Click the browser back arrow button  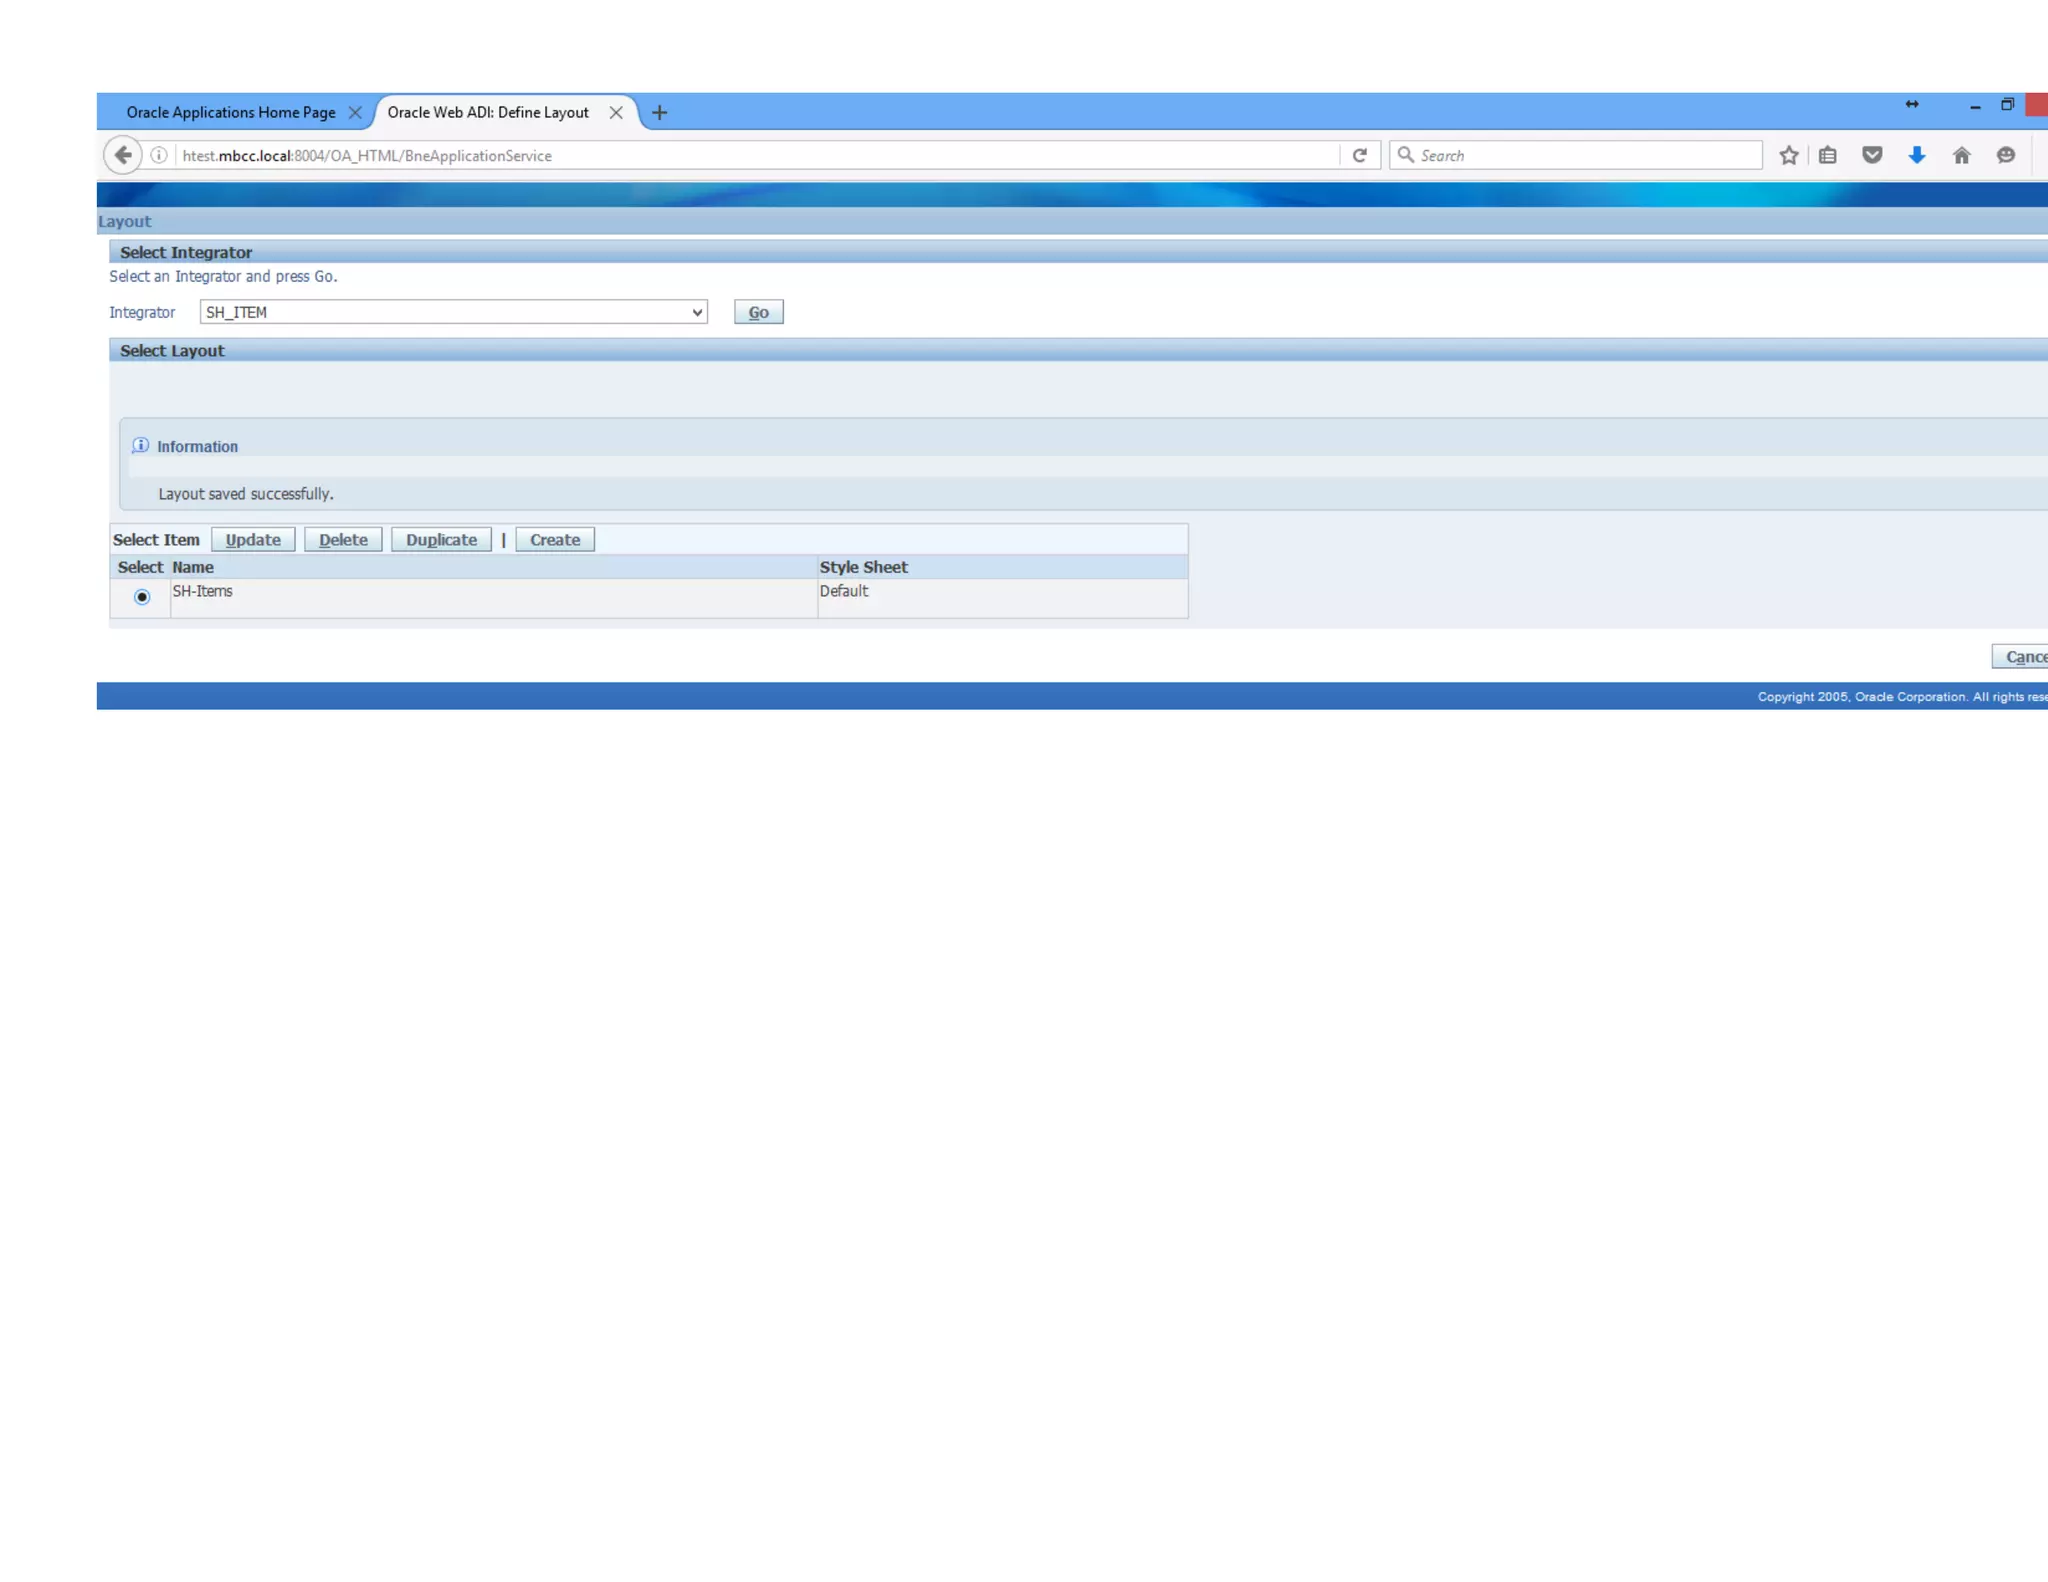[x=122, y=155]
